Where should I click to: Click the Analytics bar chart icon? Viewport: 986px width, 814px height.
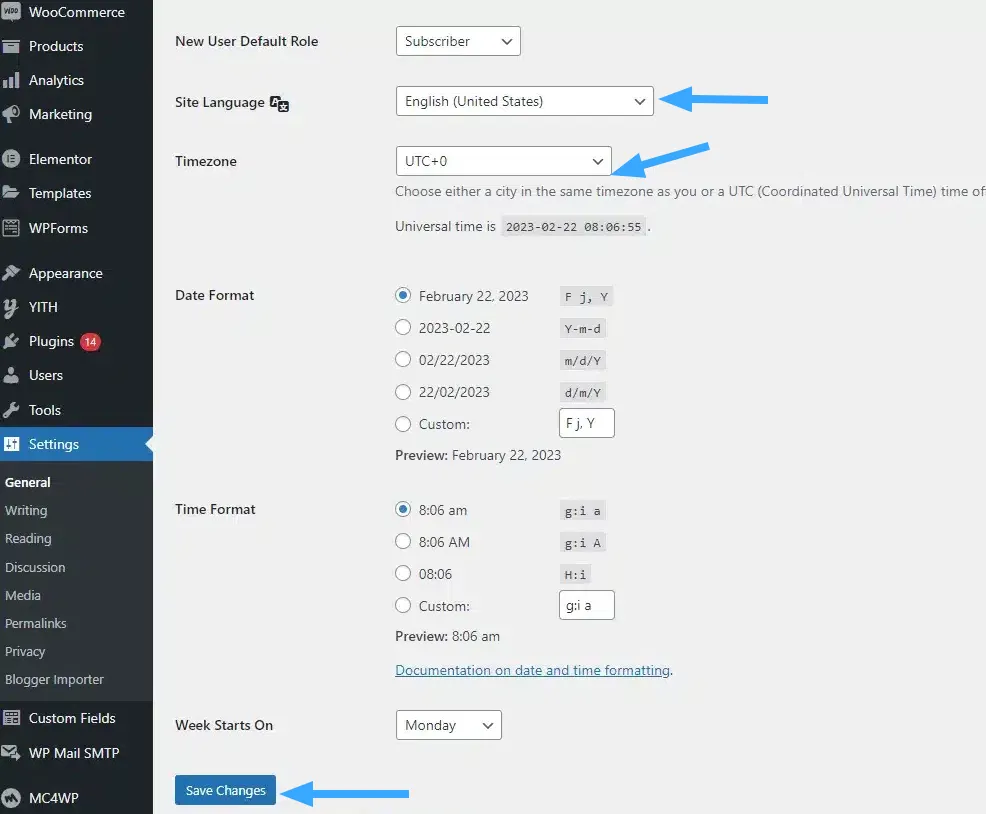pos(12,80)
